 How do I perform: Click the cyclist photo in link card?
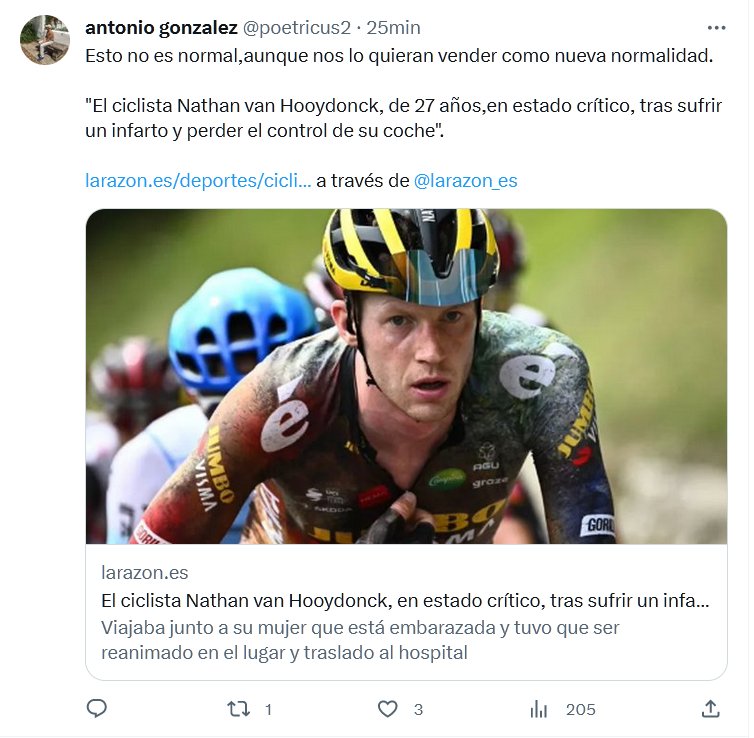pyautogui.click(x=406, y=376)
